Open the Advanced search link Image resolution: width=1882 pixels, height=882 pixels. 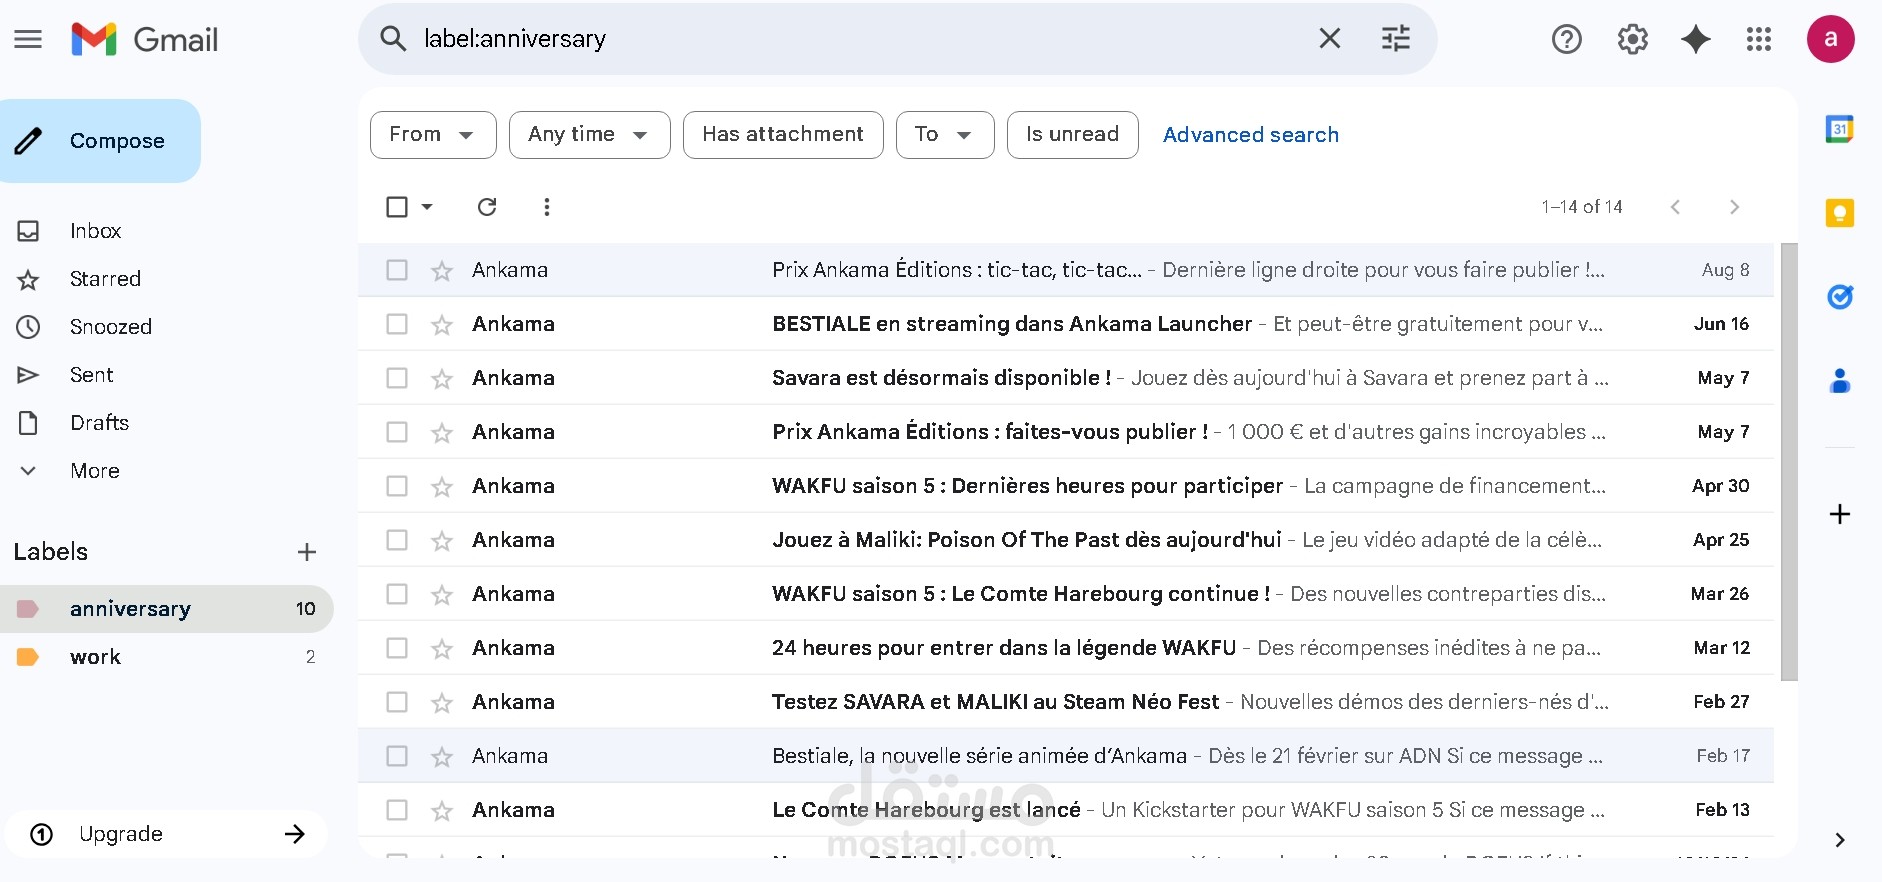[x=1250, y=135]
